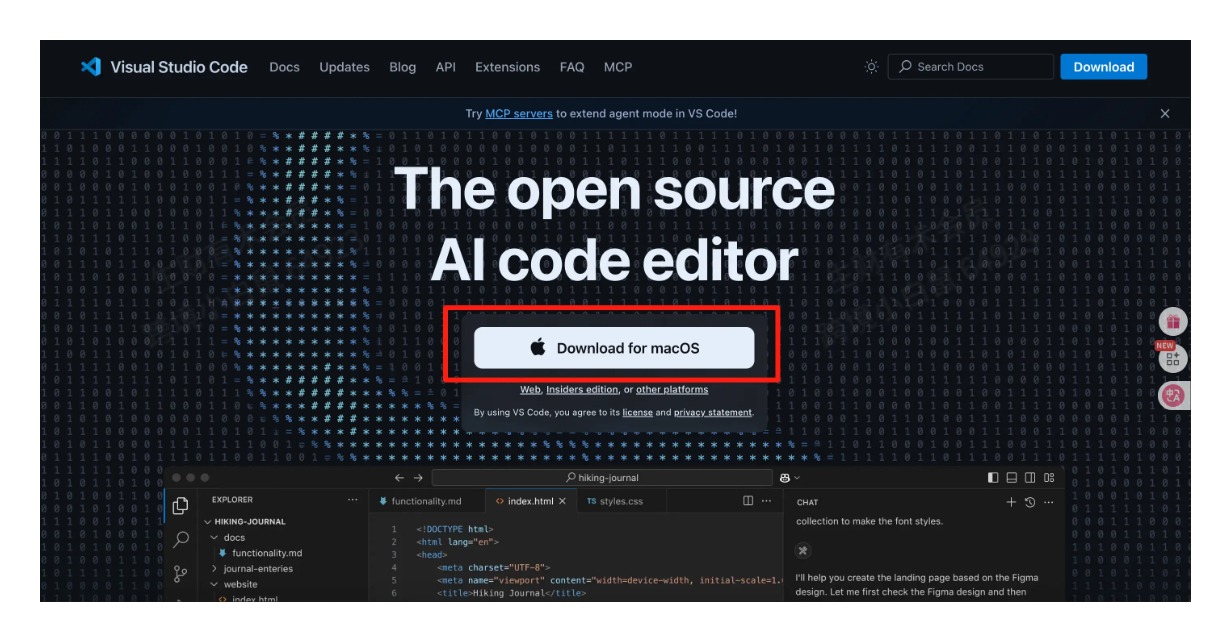Open the Extensions nav item
1231x642 pixels.
(508, 67)
